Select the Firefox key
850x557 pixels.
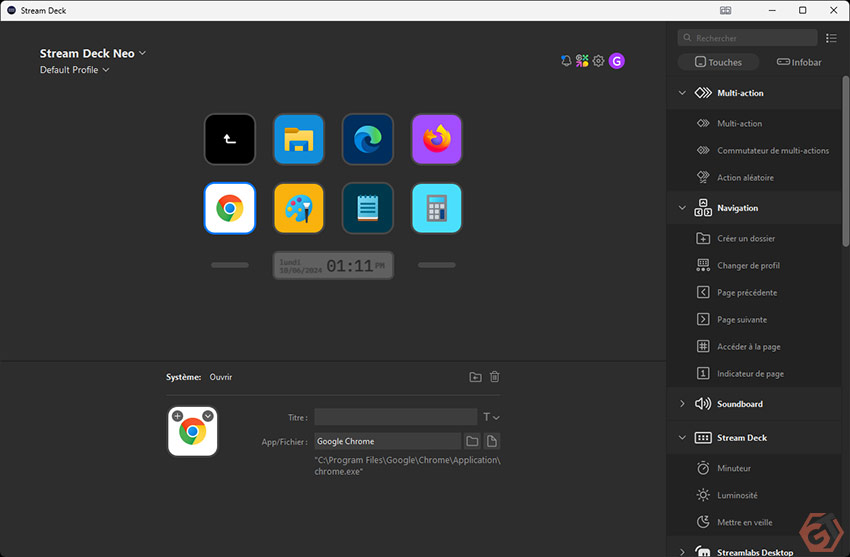click(436, 139)
